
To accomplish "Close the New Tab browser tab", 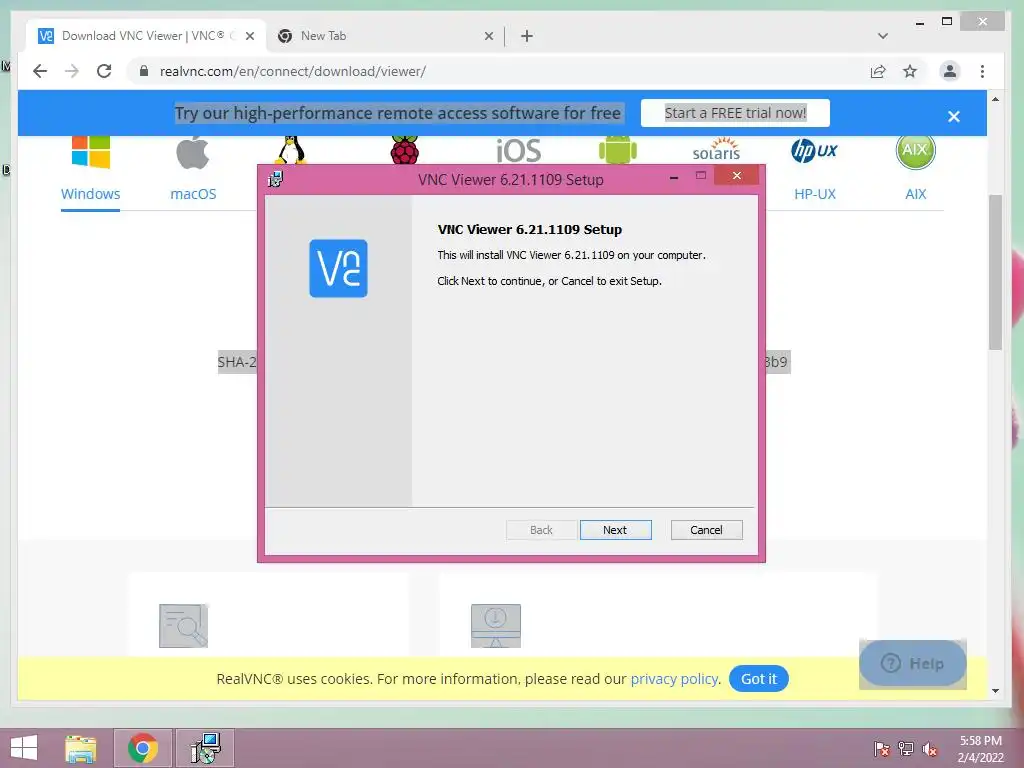I will 488,36.
